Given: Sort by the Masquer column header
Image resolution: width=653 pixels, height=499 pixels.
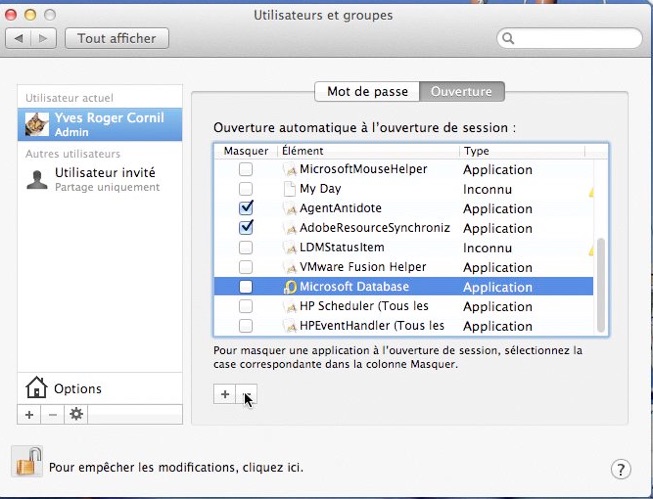Looking at the screenshot, I should (x=246, y=151).
